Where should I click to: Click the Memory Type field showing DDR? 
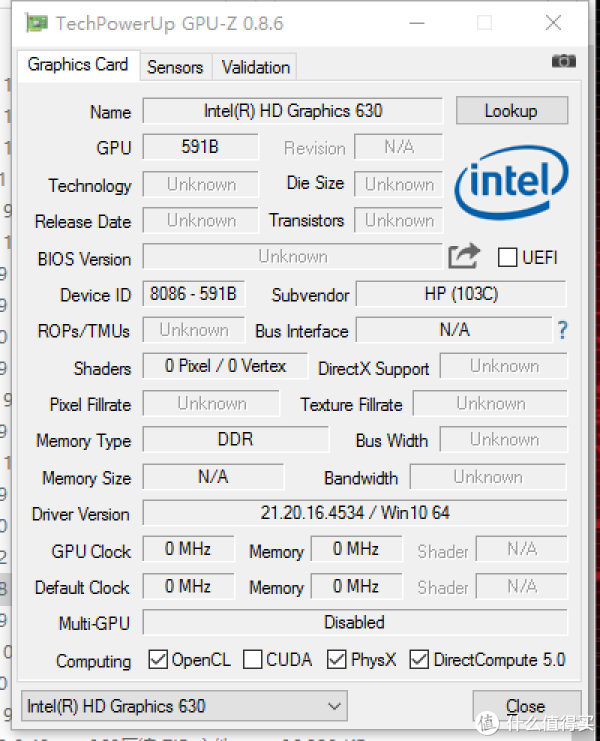(x=236, y=439)
